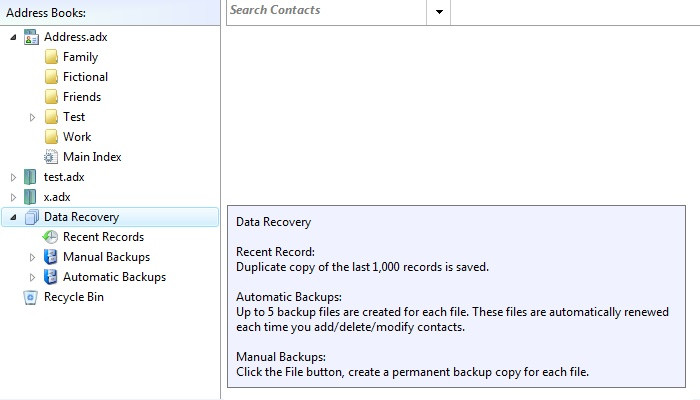
Task: Expand the Manual Backups node
Action: (x=32, y=257)
